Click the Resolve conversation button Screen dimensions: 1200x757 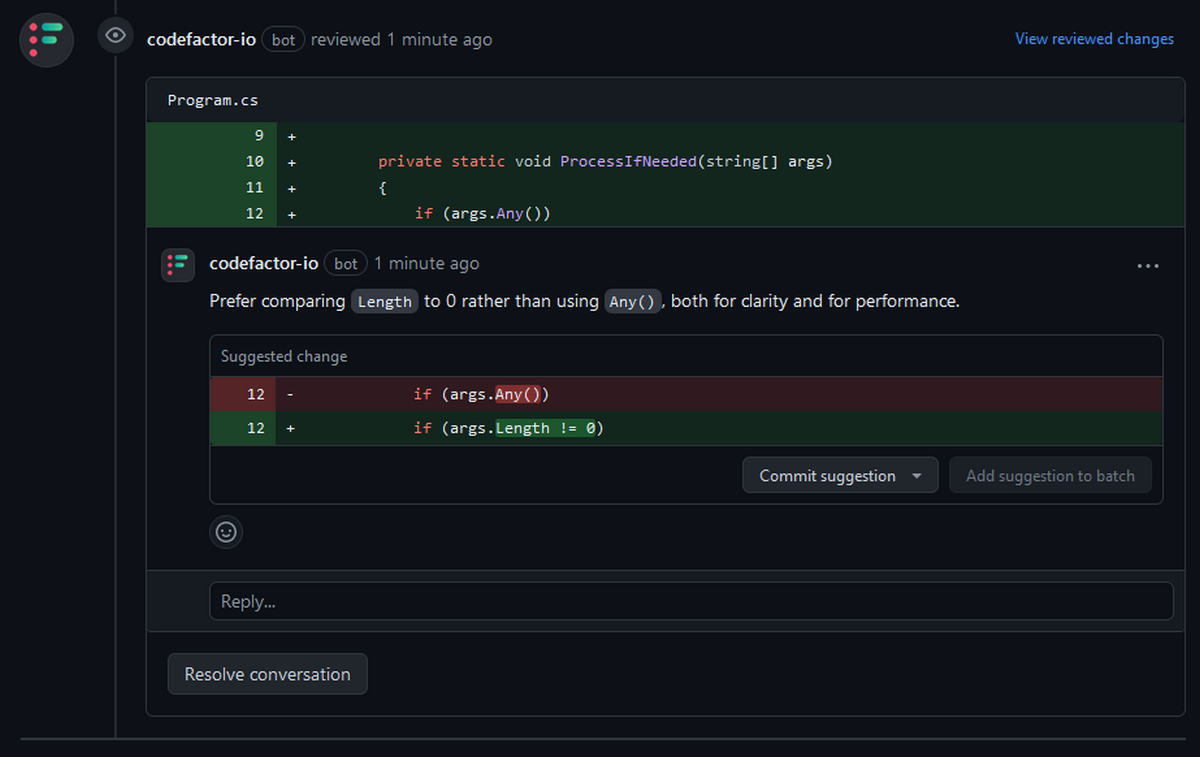coord(267,674)
